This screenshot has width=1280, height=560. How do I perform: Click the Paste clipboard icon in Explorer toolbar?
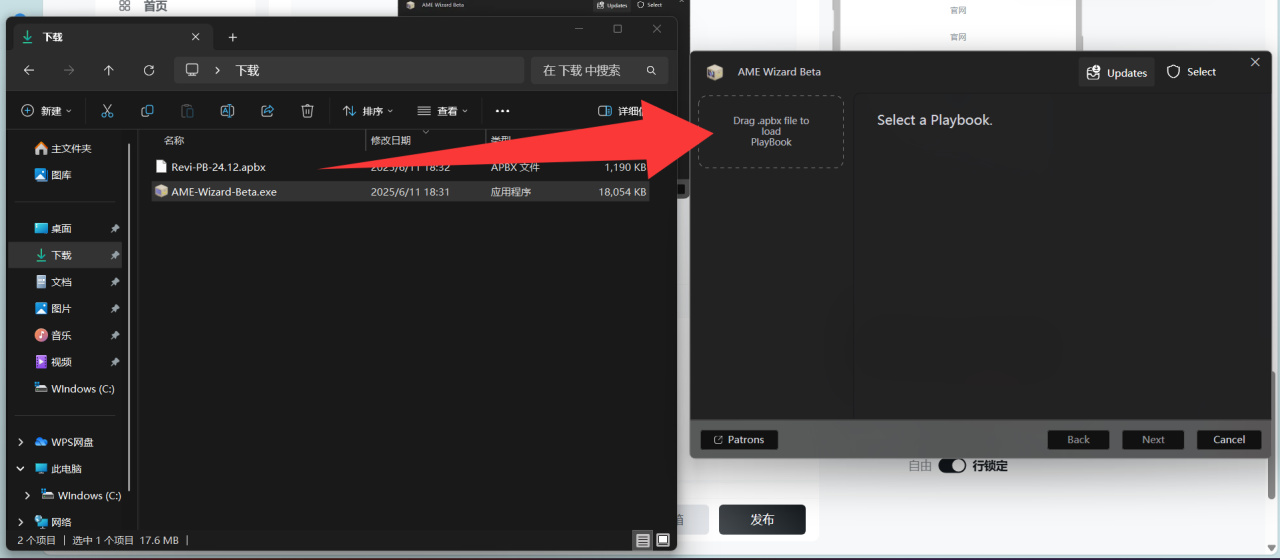pyautogui.click(x=187, y=111)
